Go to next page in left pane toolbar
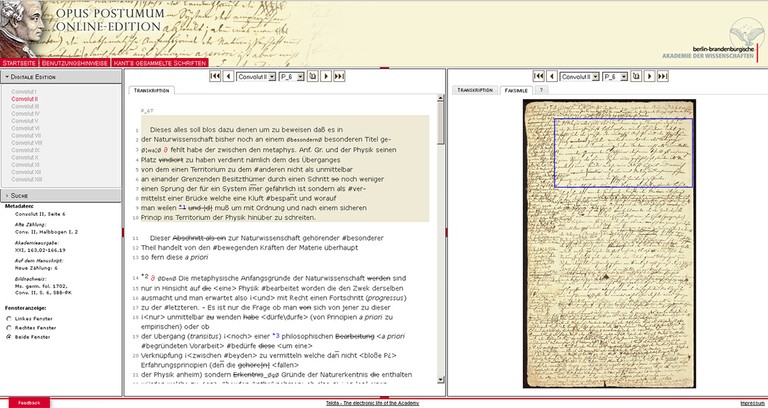This screenshot has height=408, width=768. (326, 76)
